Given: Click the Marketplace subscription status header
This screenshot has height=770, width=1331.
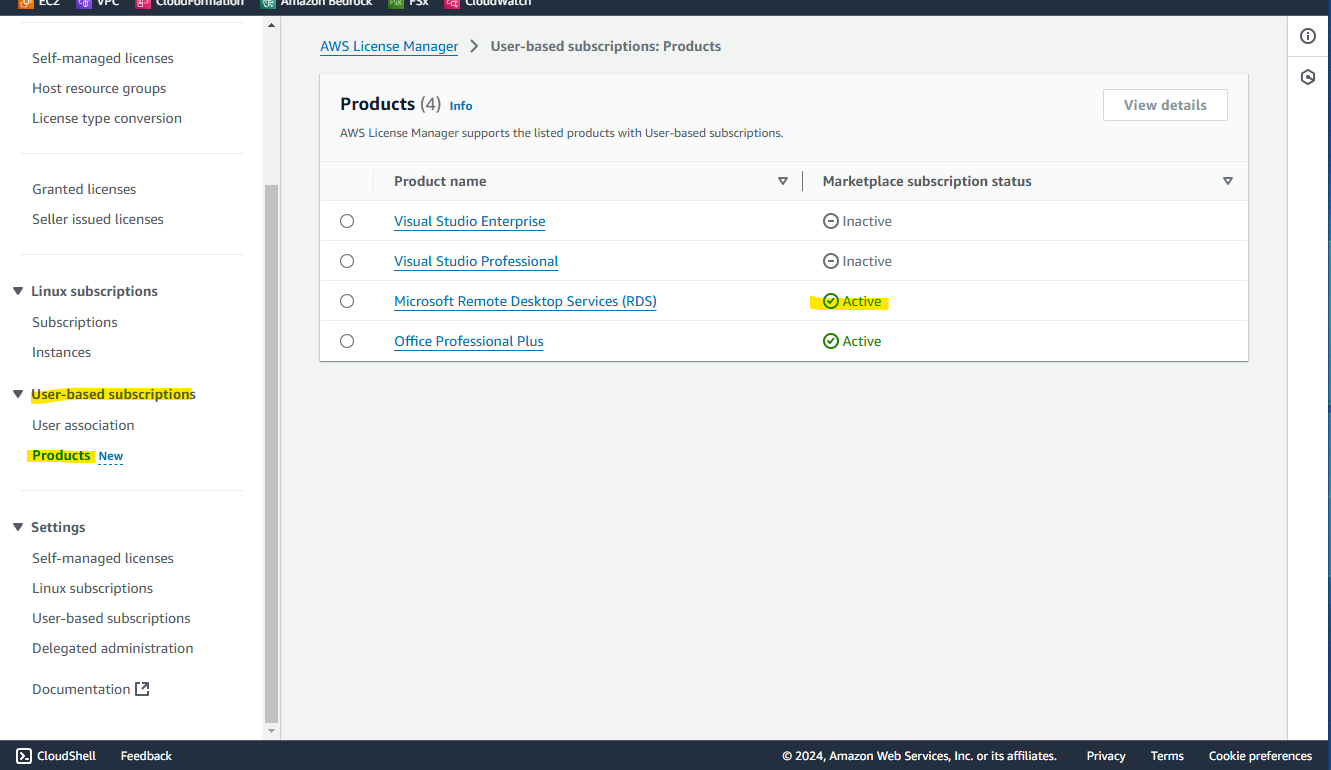Looking at the screenshot, I should click(x=927, y=181).
